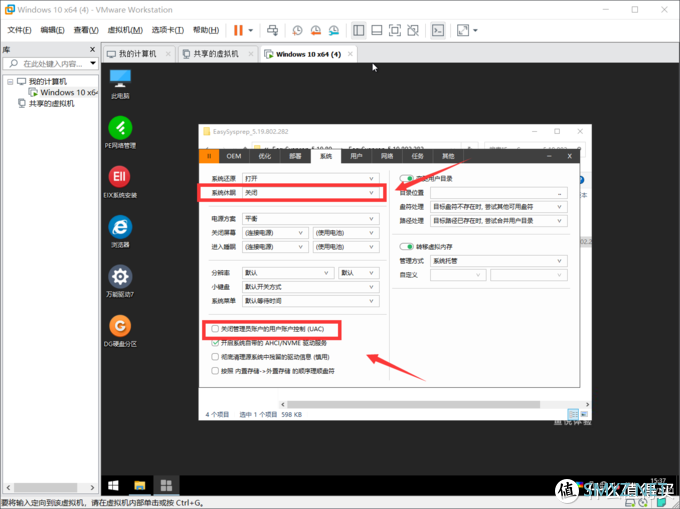Revert to snapshot using the orange clock icon
680x509 pixels.
315,30
